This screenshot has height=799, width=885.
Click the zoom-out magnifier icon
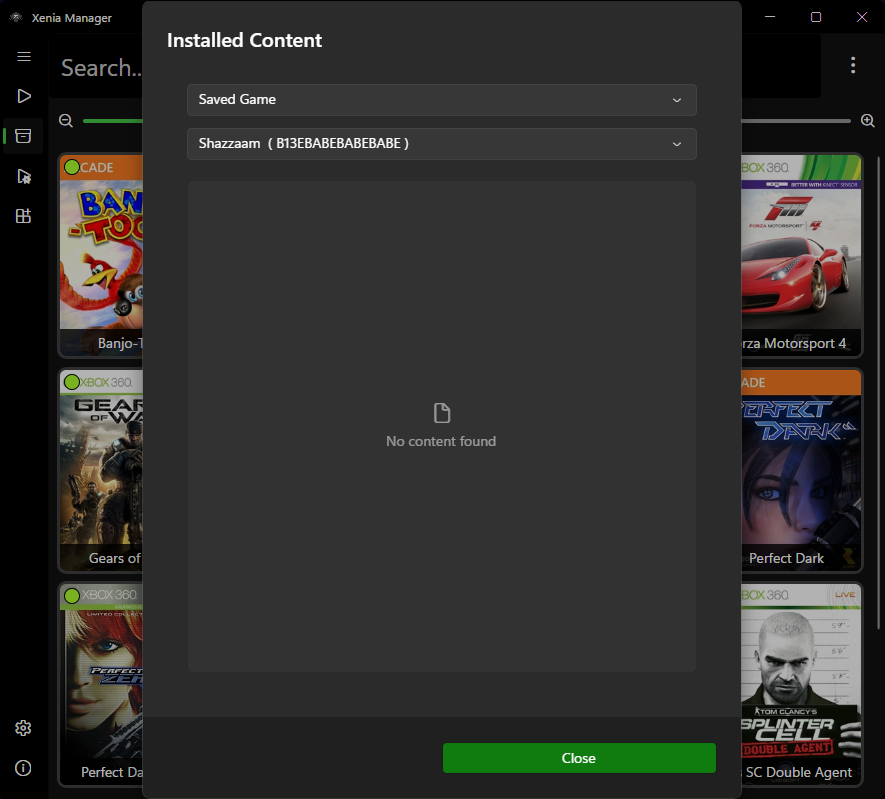[x=65, y=120]
